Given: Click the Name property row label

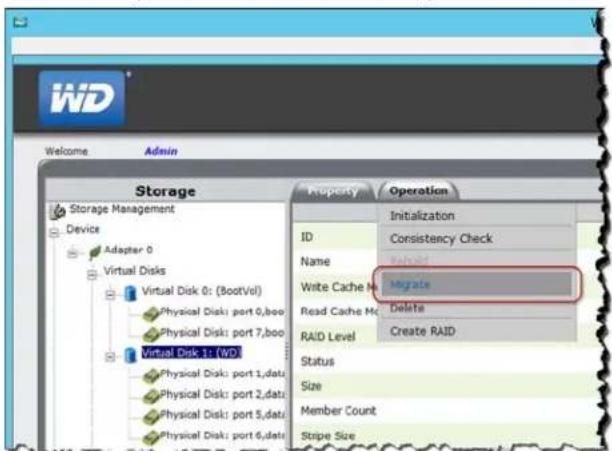Looking at the screenshot, I should 315,261.
